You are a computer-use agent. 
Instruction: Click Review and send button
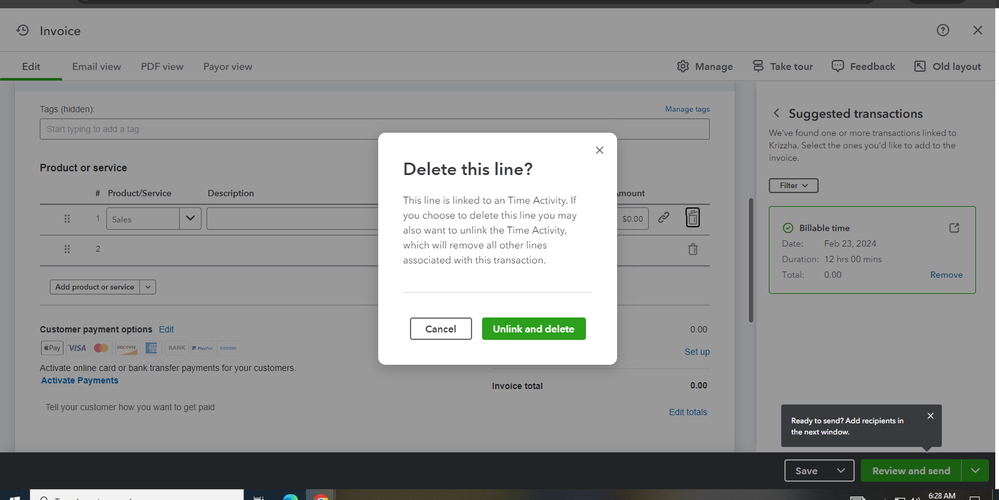pyautogui.click(x=911, y=471)
